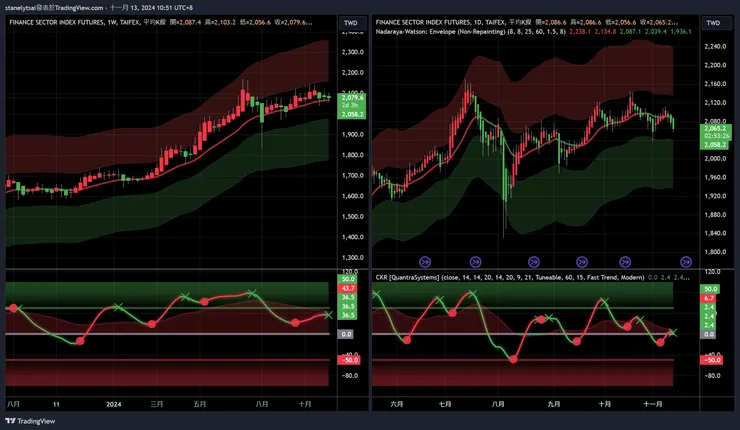
Task: Click the 2,300.0 tick on weekly price scale
Action: click(353, 52)
